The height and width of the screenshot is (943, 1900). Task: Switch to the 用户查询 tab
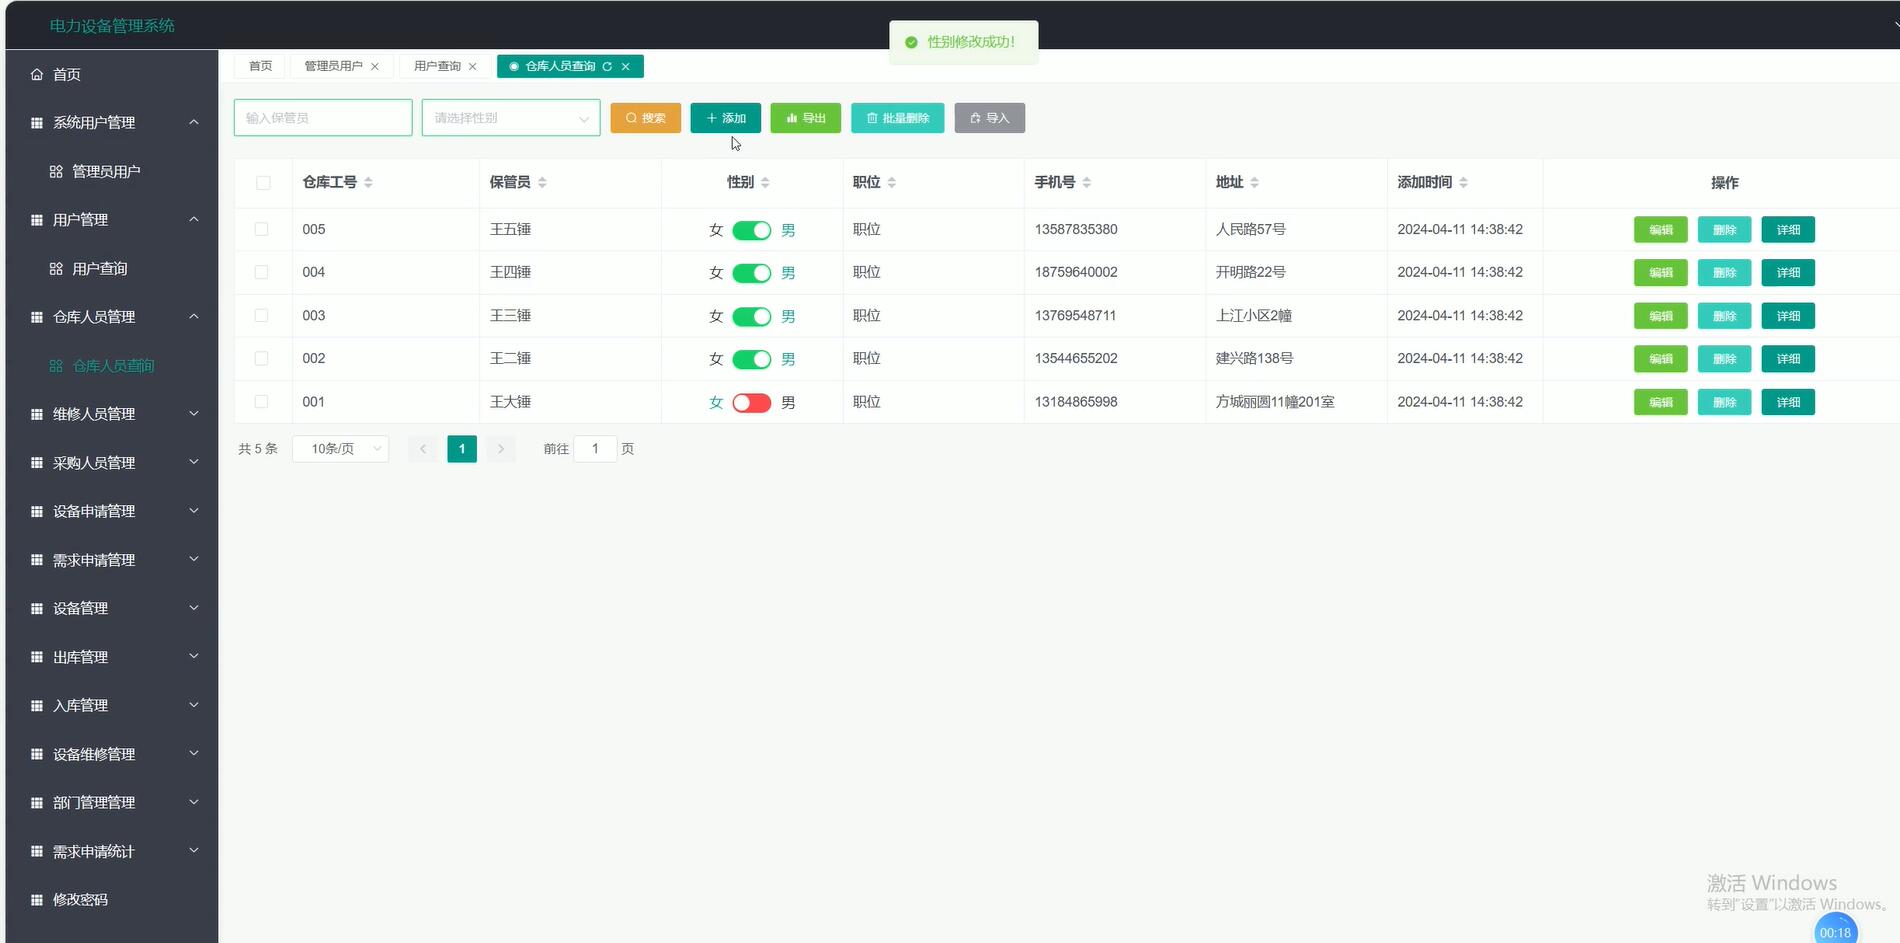pos(438,66)
